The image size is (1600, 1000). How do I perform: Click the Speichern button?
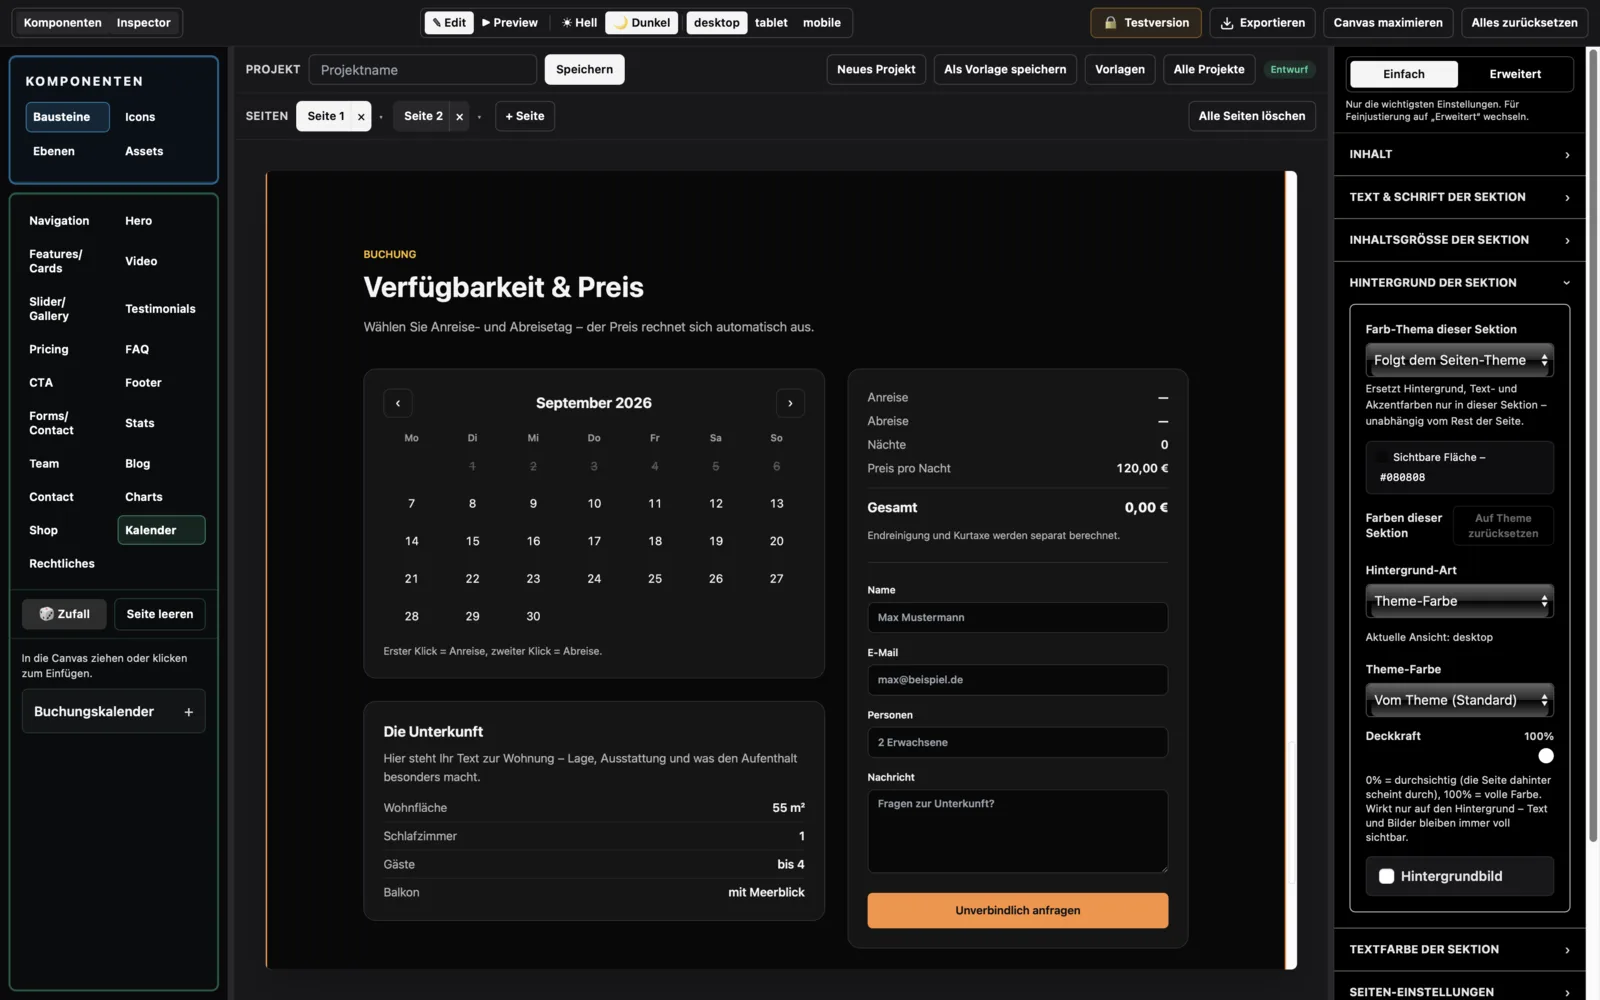click(584, 69)
